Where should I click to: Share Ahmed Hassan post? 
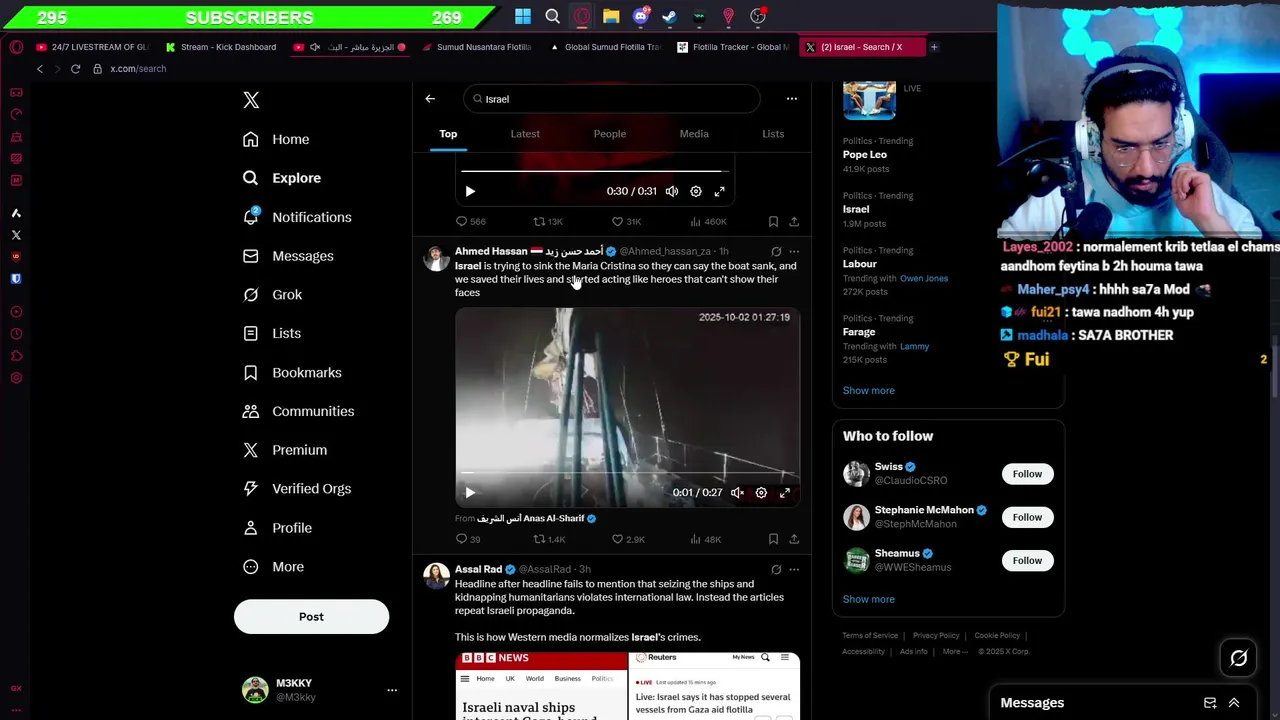(x=794, y=540)
